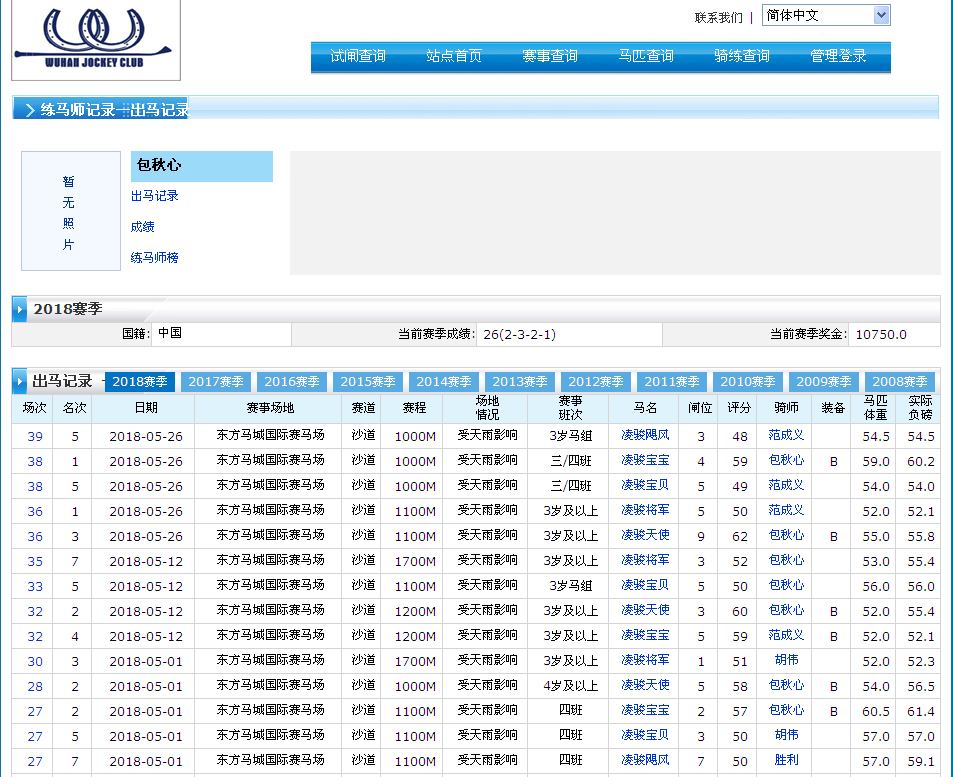The height and width of the screenshot is (777, 953).
Task: Open 赛事查询 navigation menu
Action: 550,56
